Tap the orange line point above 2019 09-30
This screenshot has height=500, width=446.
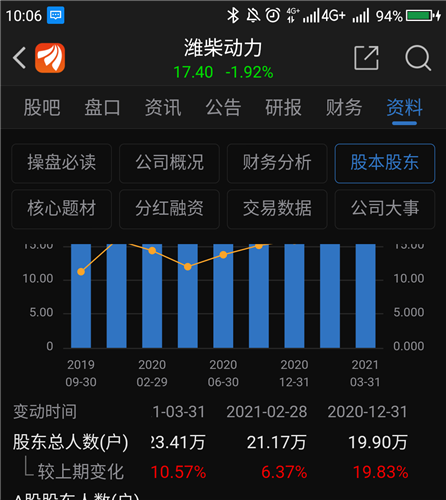click(81, 272)
